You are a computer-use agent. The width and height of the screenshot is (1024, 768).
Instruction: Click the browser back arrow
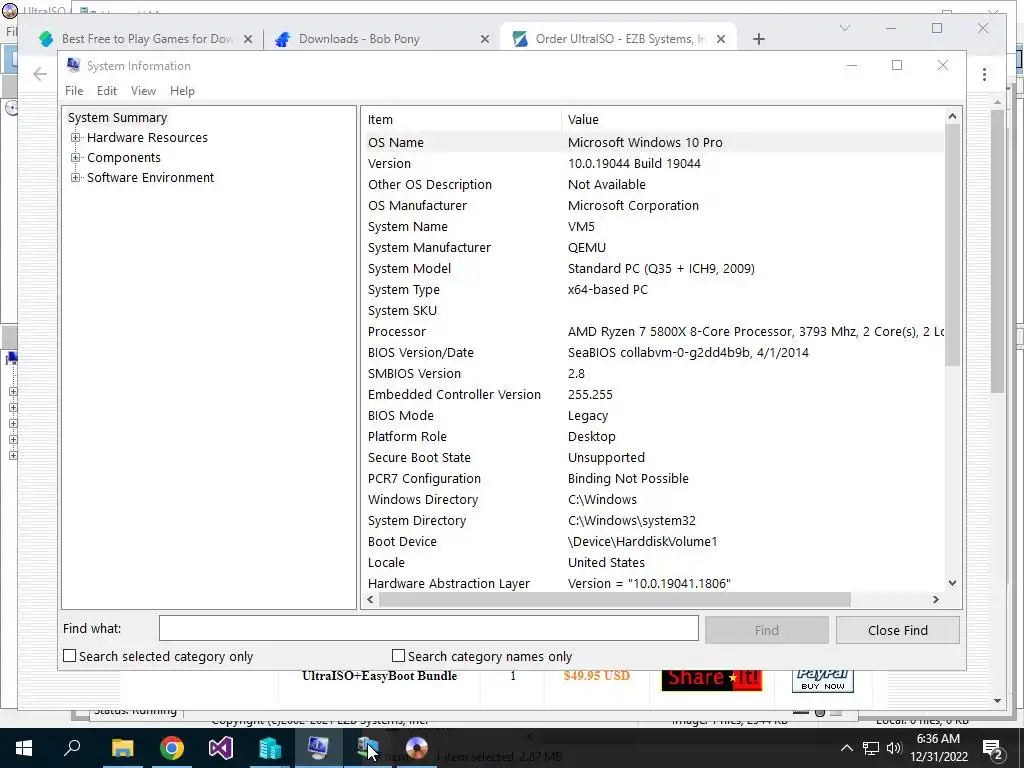pyautogui.click(x=40, y=74)
